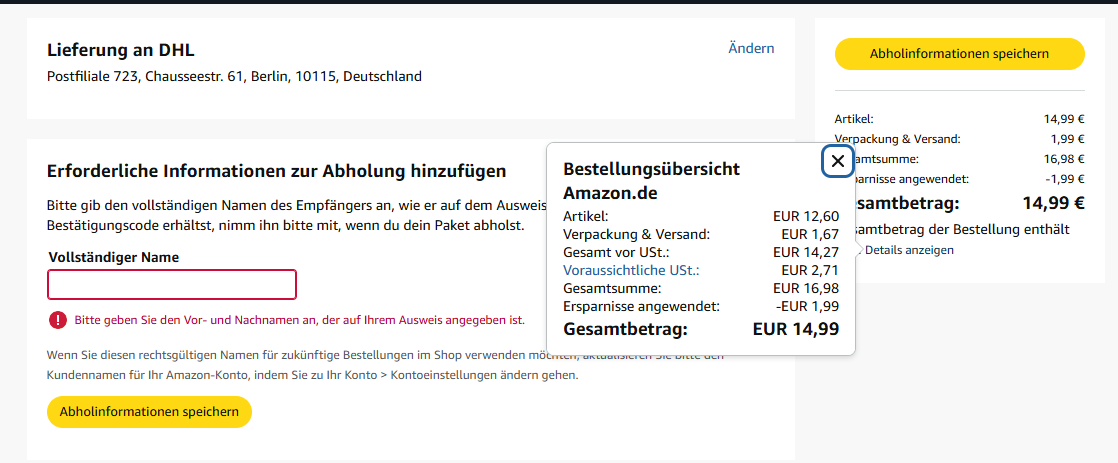Select sidebar 16,98 € Gesamtsumme value
The image size is (1118, 463).
pos(1063,159)
